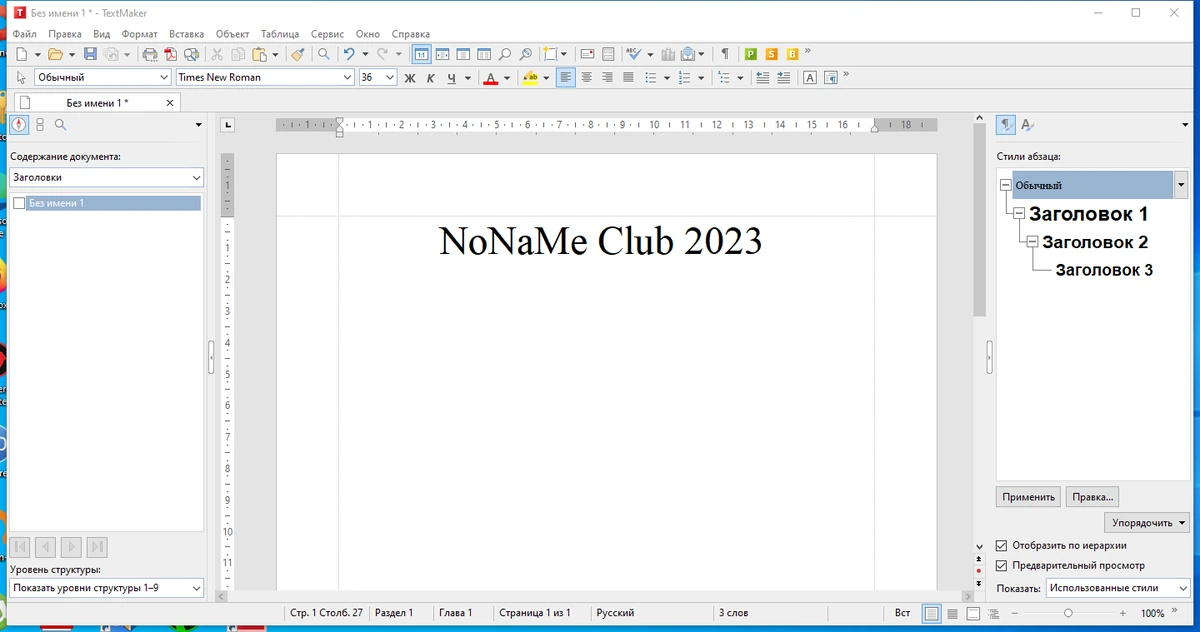Click the zoom slider handle in status bar

pyautogui.click(x=1068, y=613)
